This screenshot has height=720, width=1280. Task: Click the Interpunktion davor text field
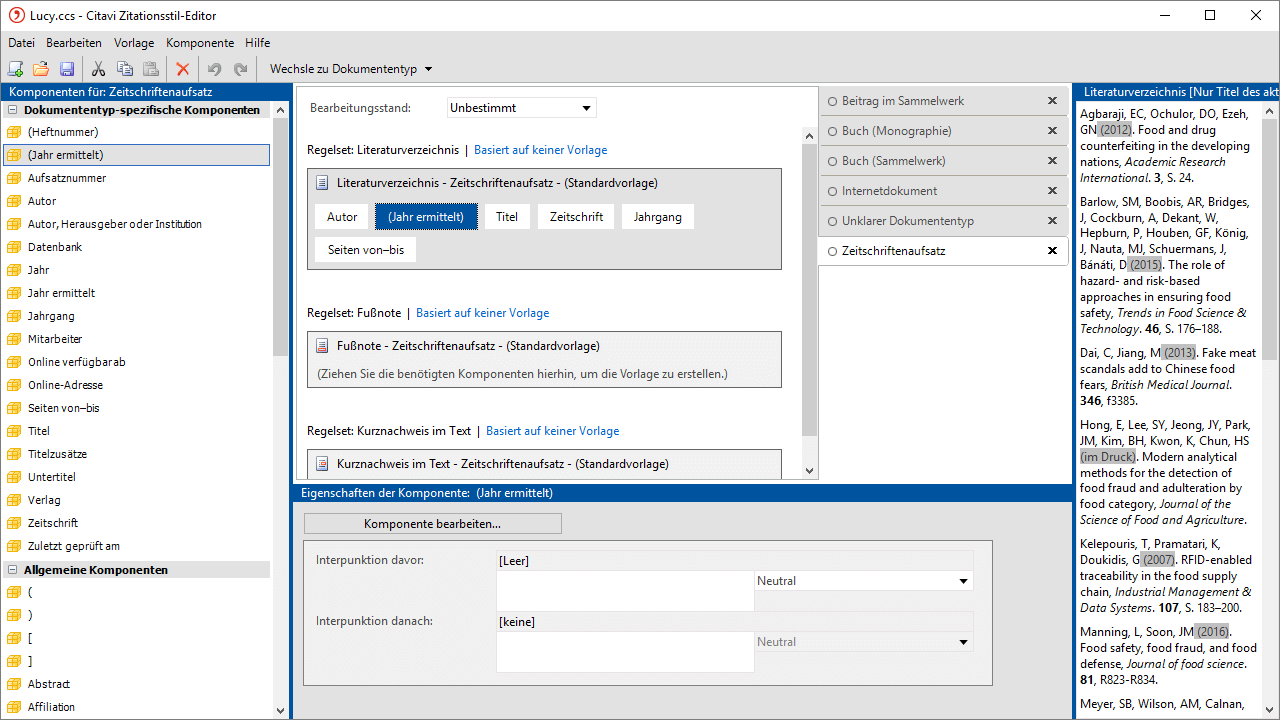coord(624,591)
